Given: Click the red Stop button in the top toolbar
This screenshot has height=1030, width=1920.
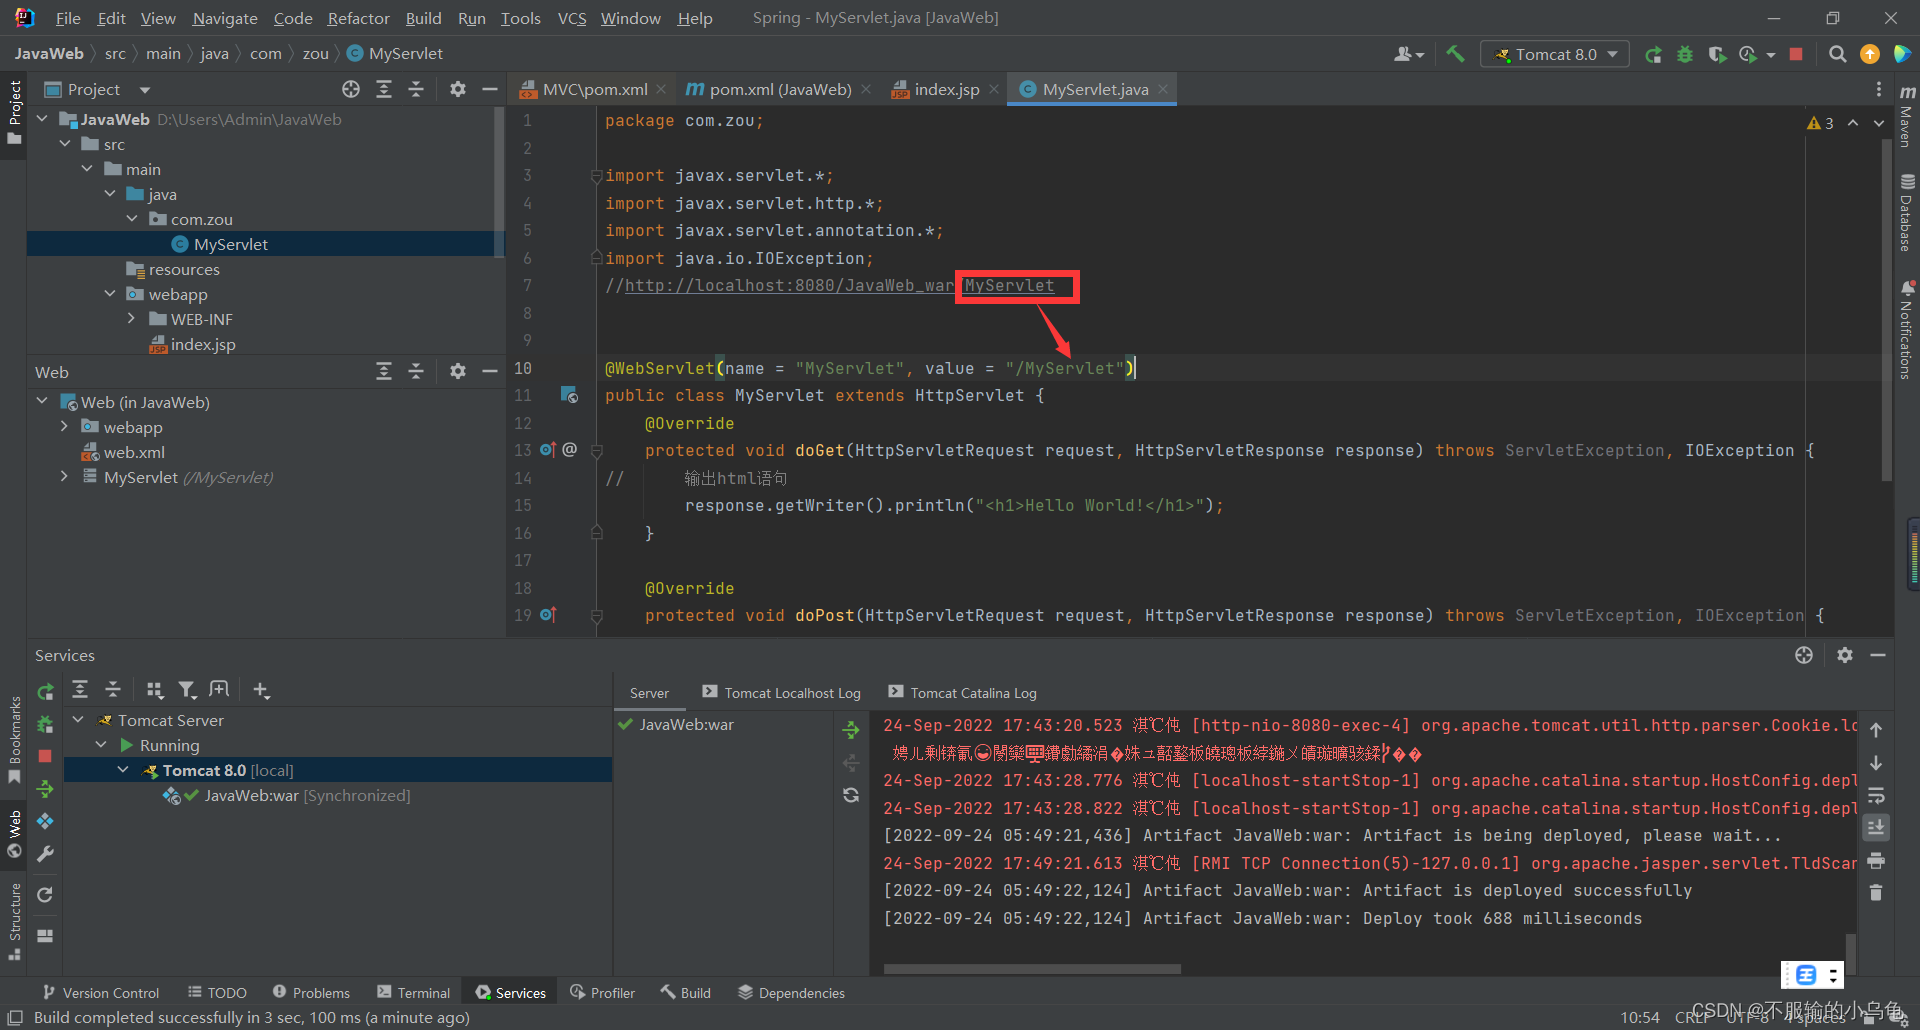Looking at the screenshot, I should [1796, 54].
